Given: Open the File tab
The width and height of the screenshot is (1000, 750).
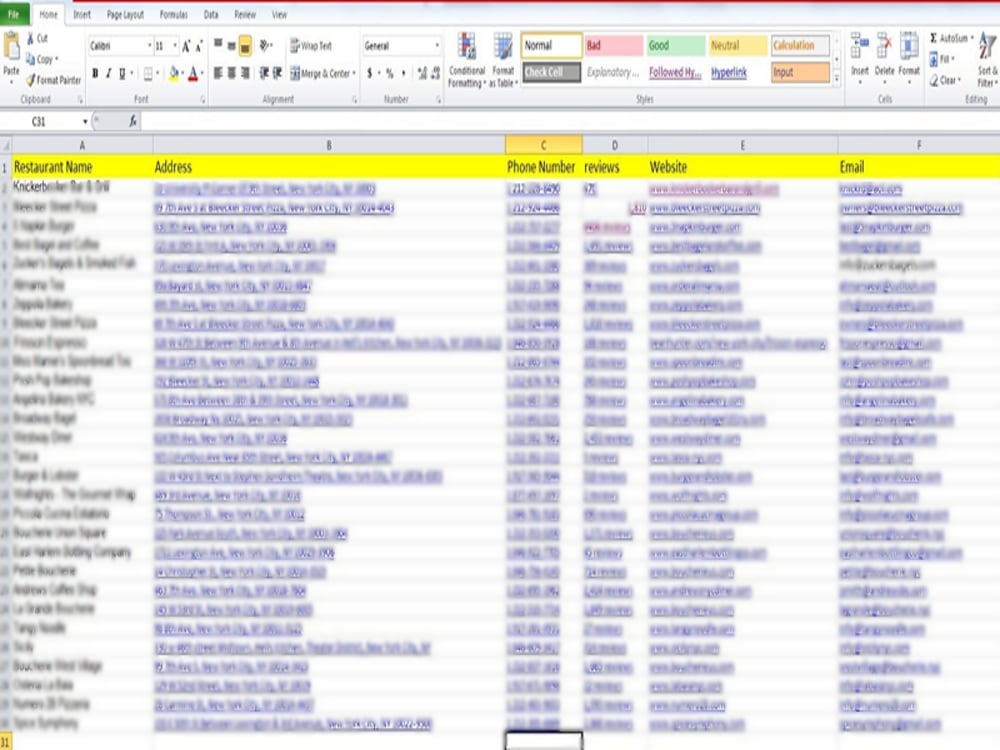Looking at the screenshot, I should coord(14,14).
